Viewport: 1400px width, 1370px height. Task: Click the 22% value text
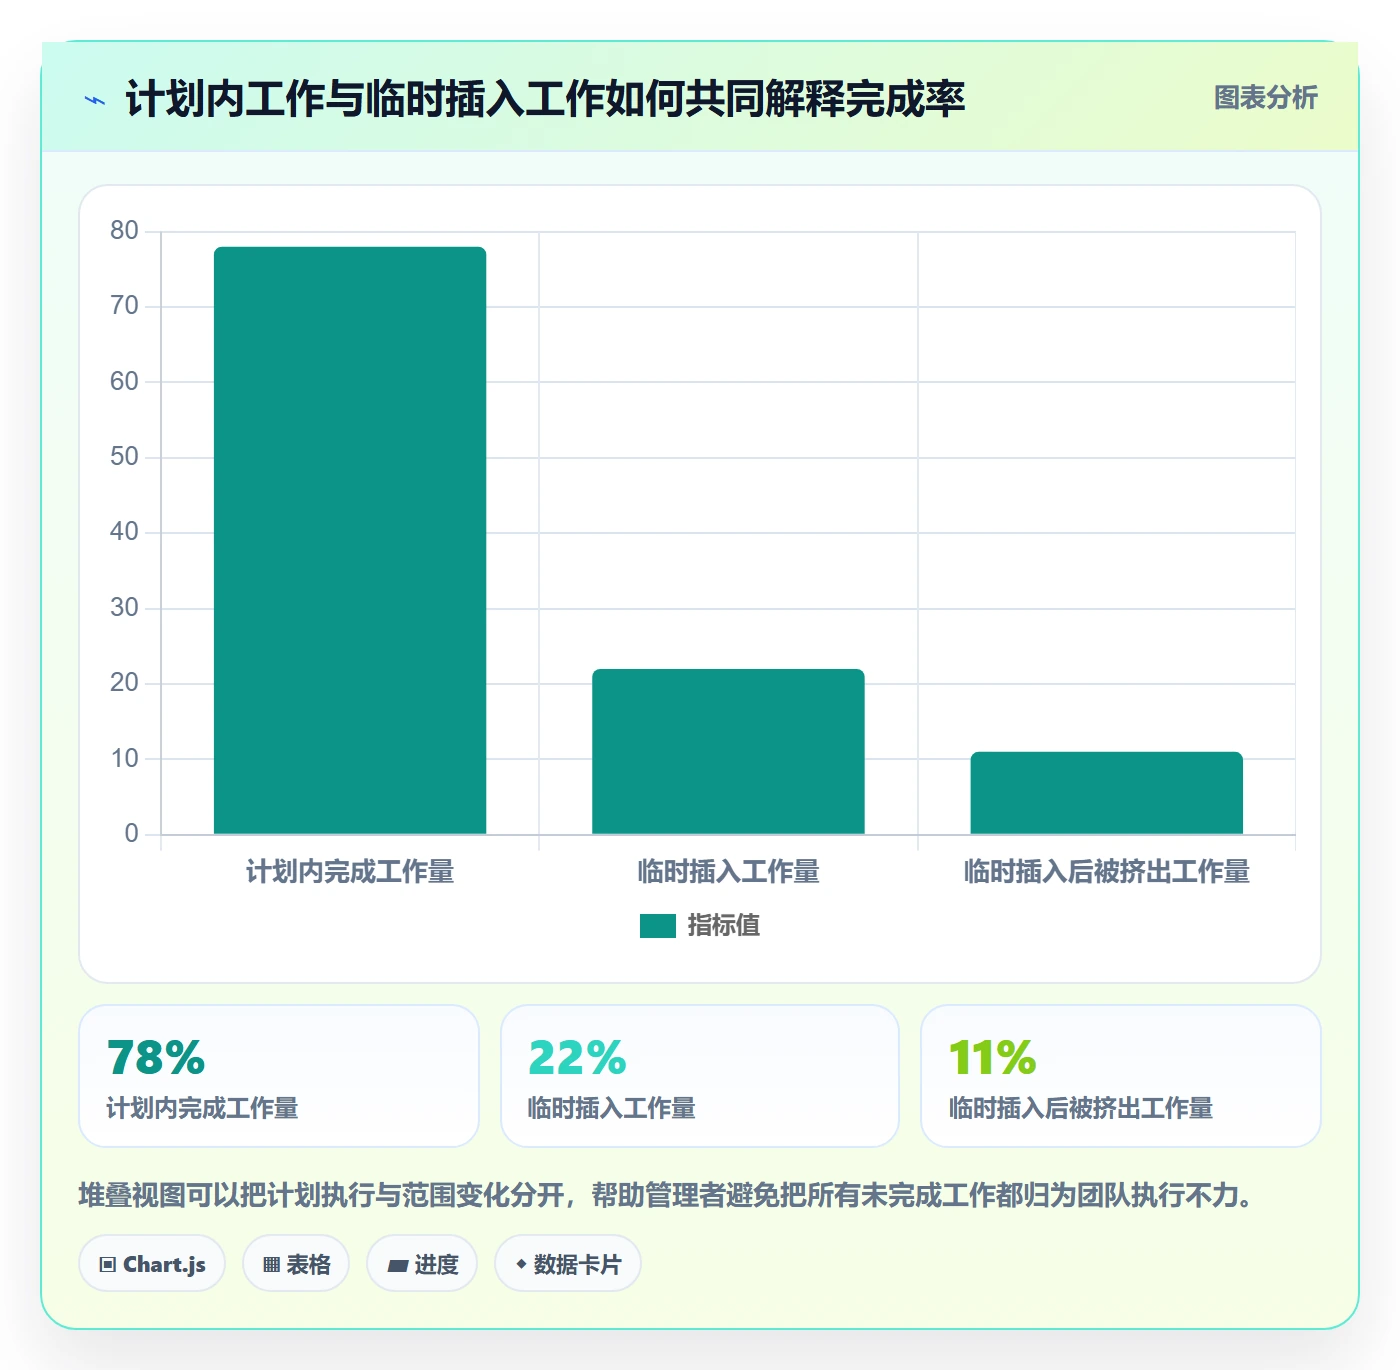(577, 1057)
